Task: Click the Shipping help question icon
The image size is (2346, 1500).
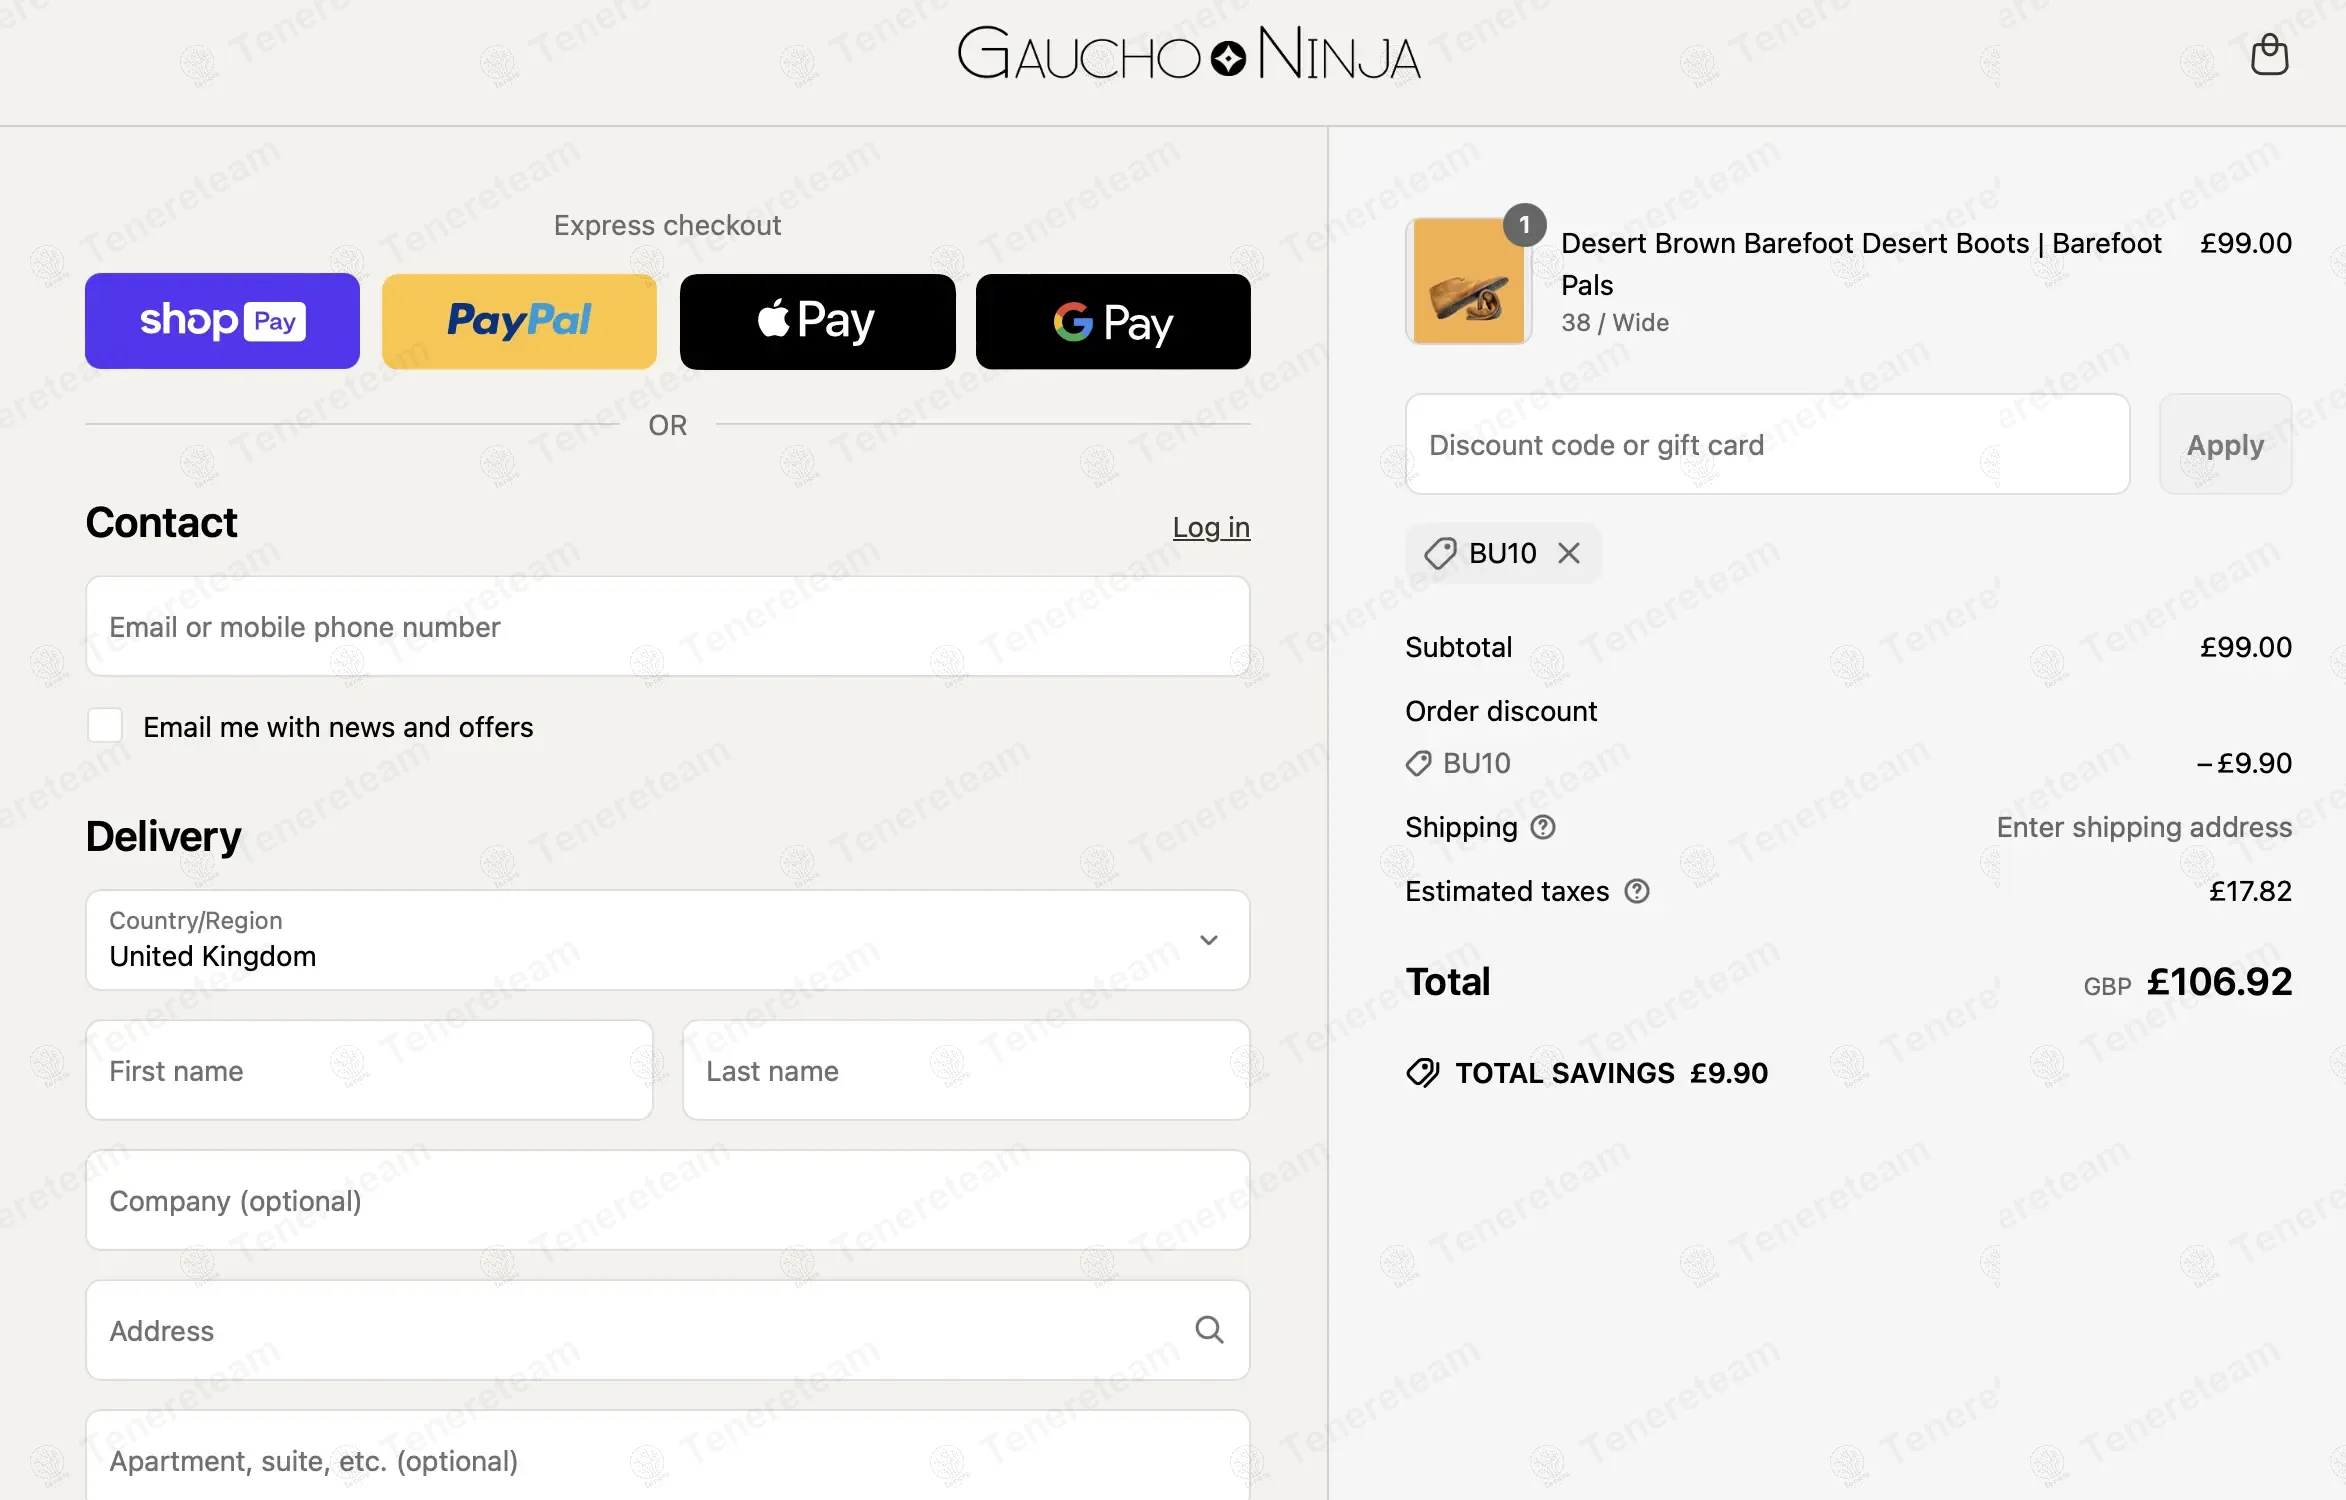Action: [x=1543, y=827]
